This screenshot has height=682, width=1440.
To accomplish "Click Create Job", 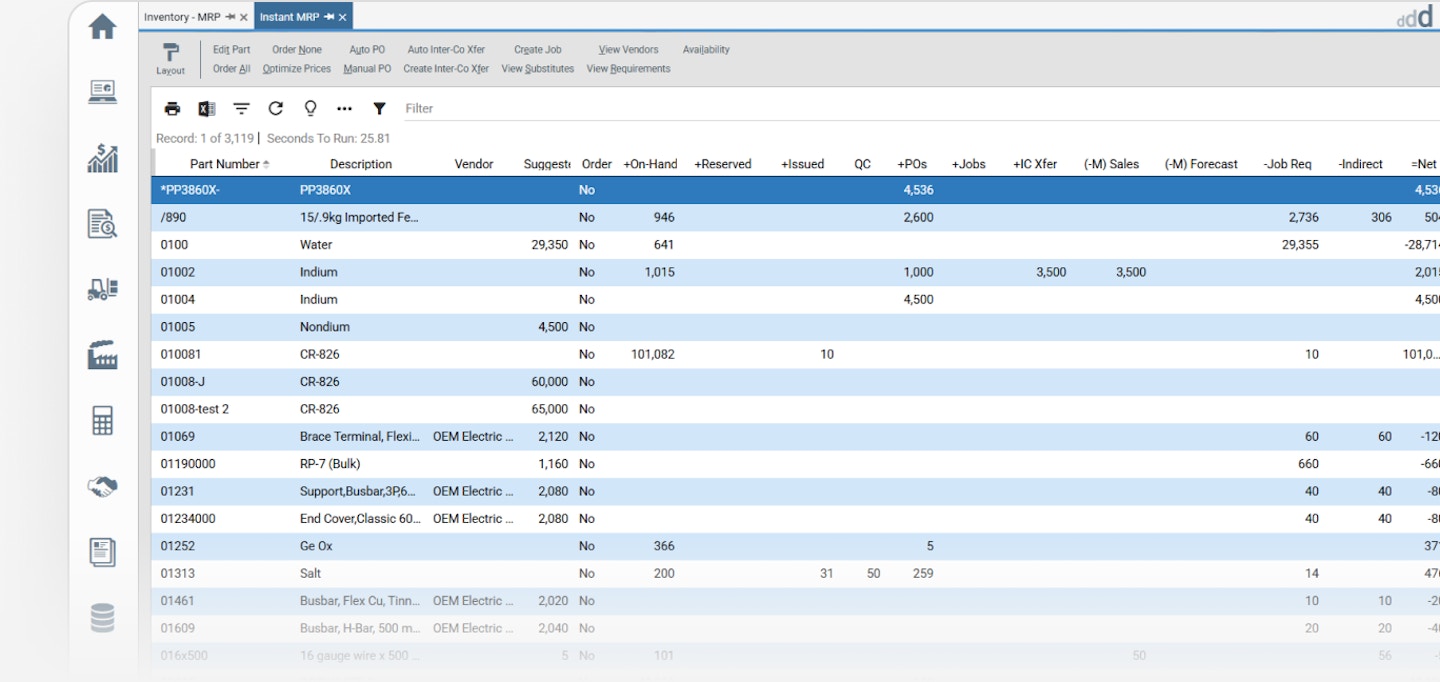I will click(538, 49).
